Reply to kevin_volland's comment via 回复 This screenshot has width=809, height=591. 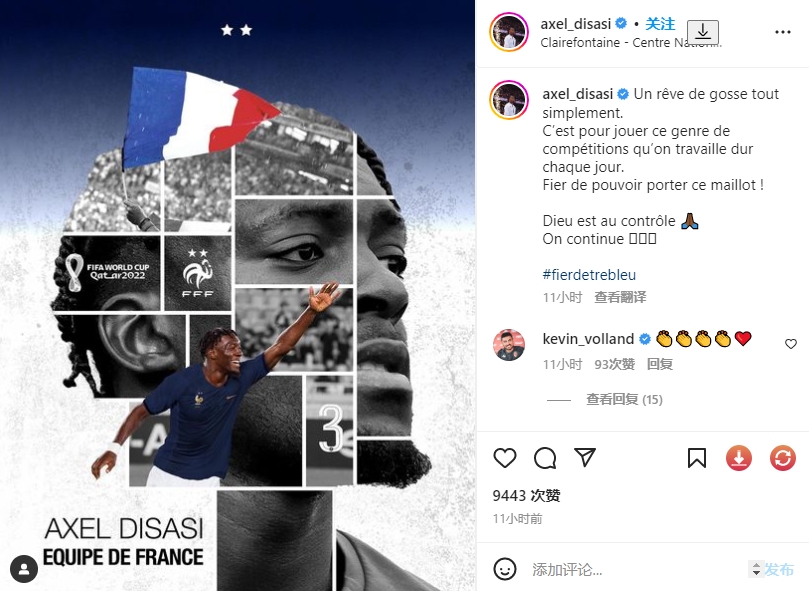pos(659,364)
